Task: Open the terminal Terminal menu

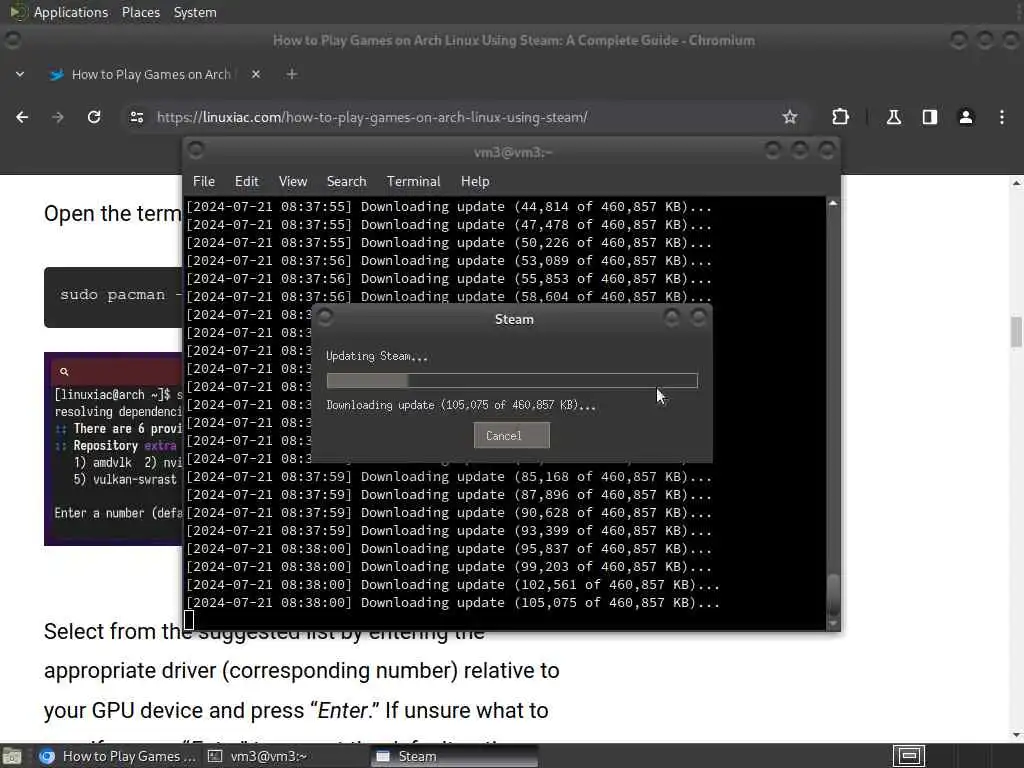Action: tap(413, 182)
